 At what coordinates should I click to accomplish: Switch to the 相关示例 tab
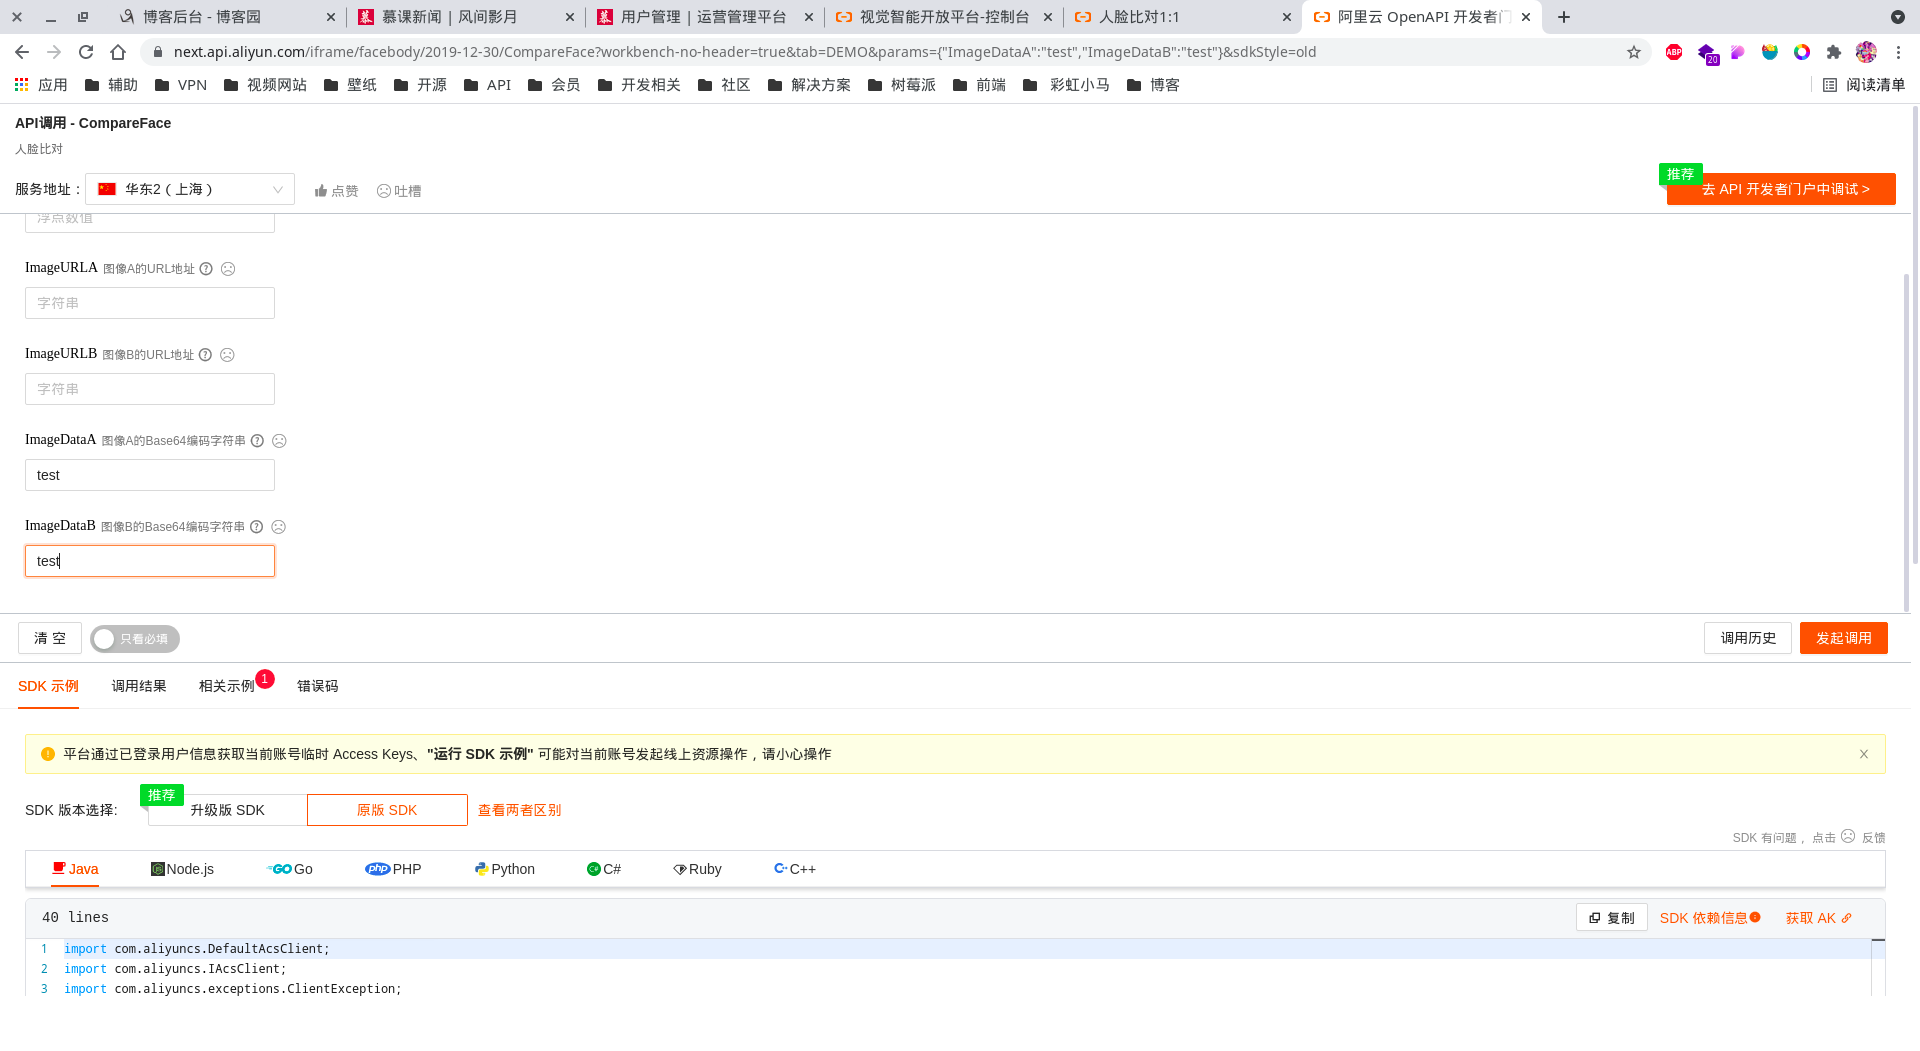coord(227,686)
